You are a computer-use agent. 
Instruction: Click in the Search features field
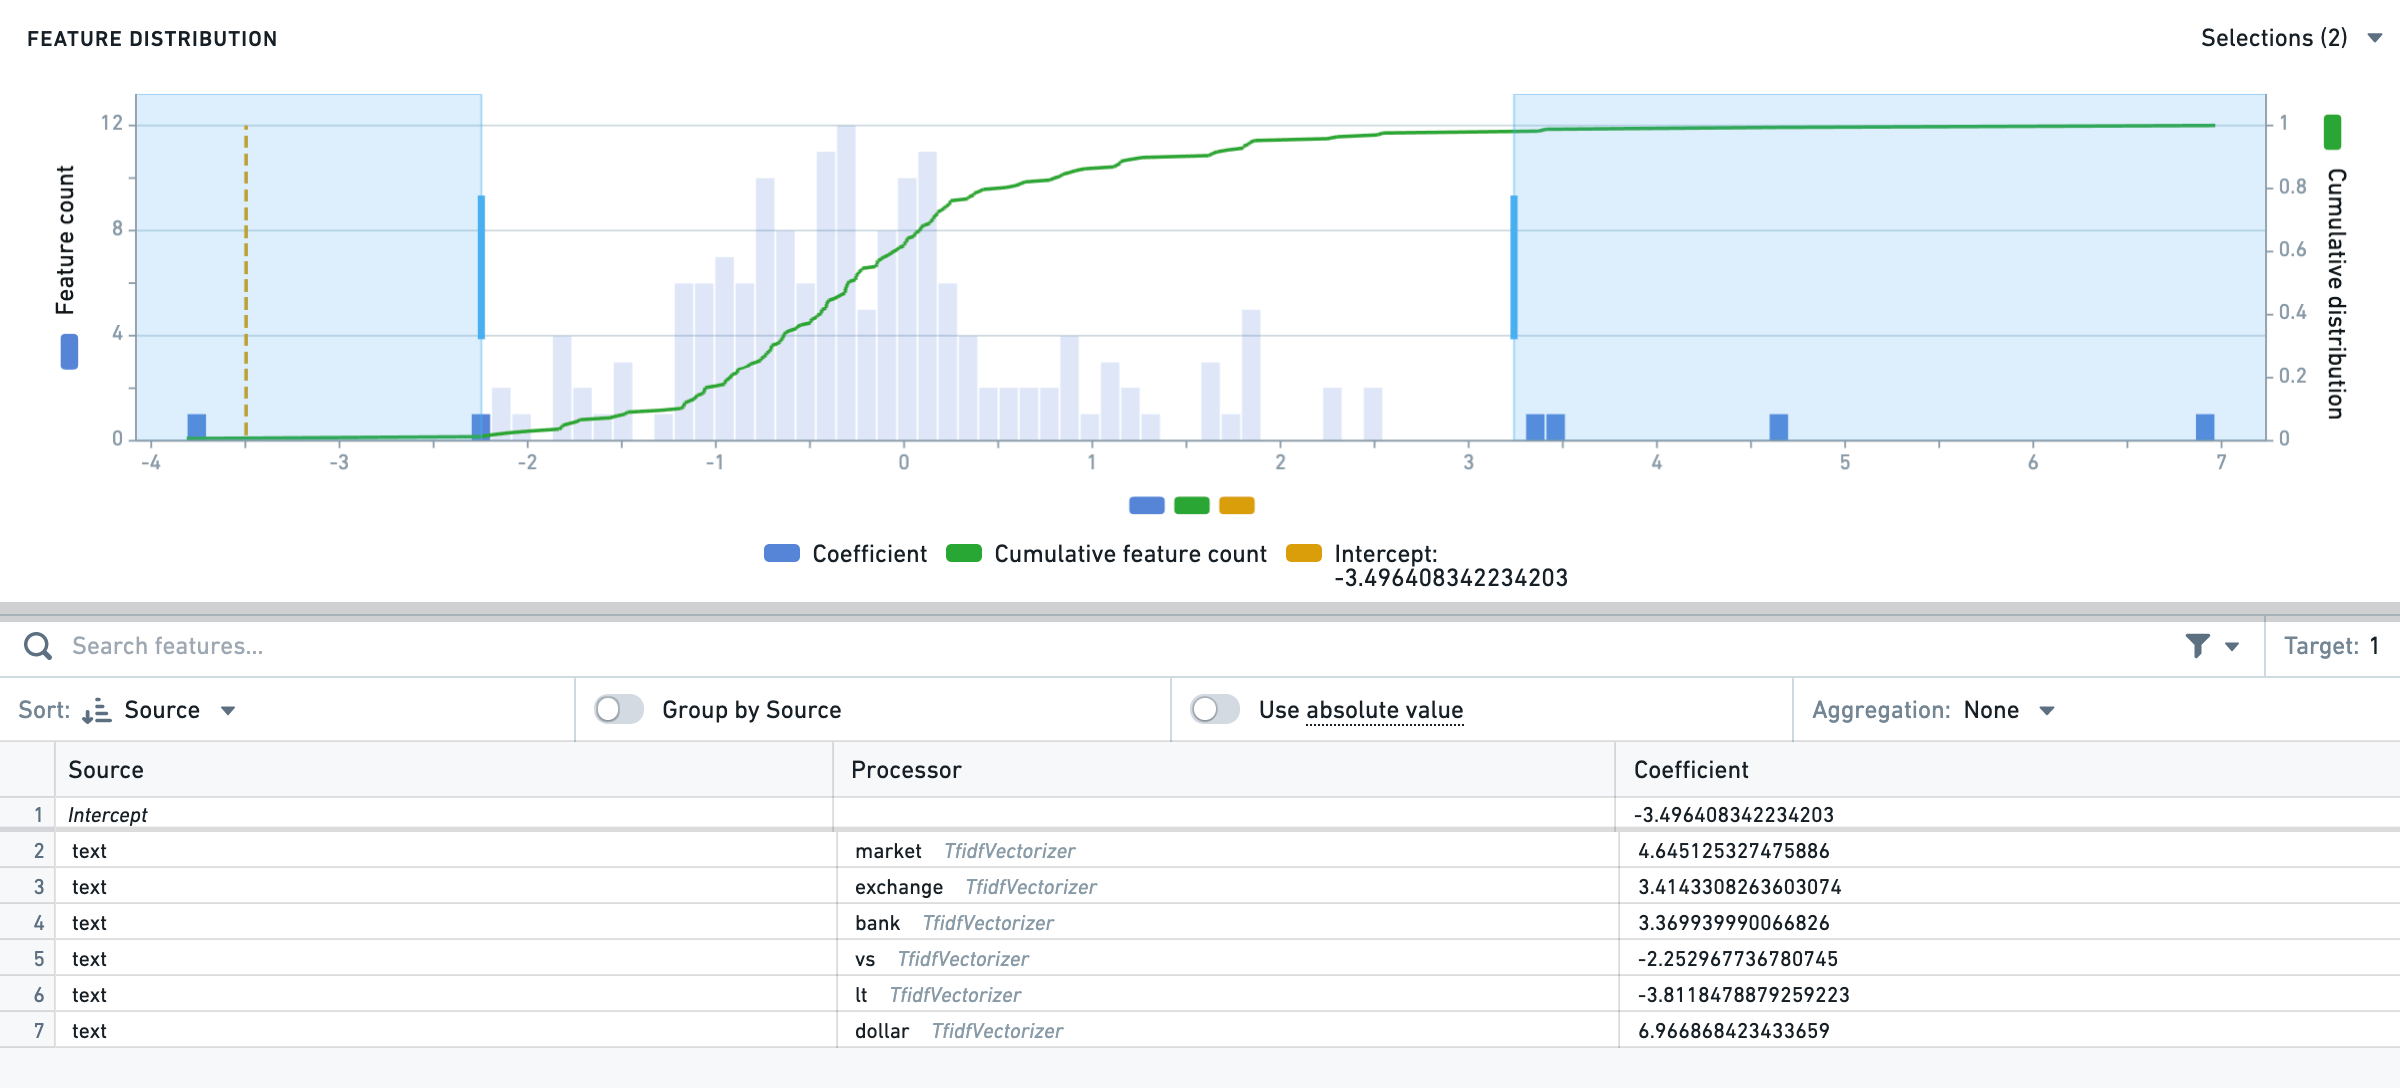pos(1120,646)
